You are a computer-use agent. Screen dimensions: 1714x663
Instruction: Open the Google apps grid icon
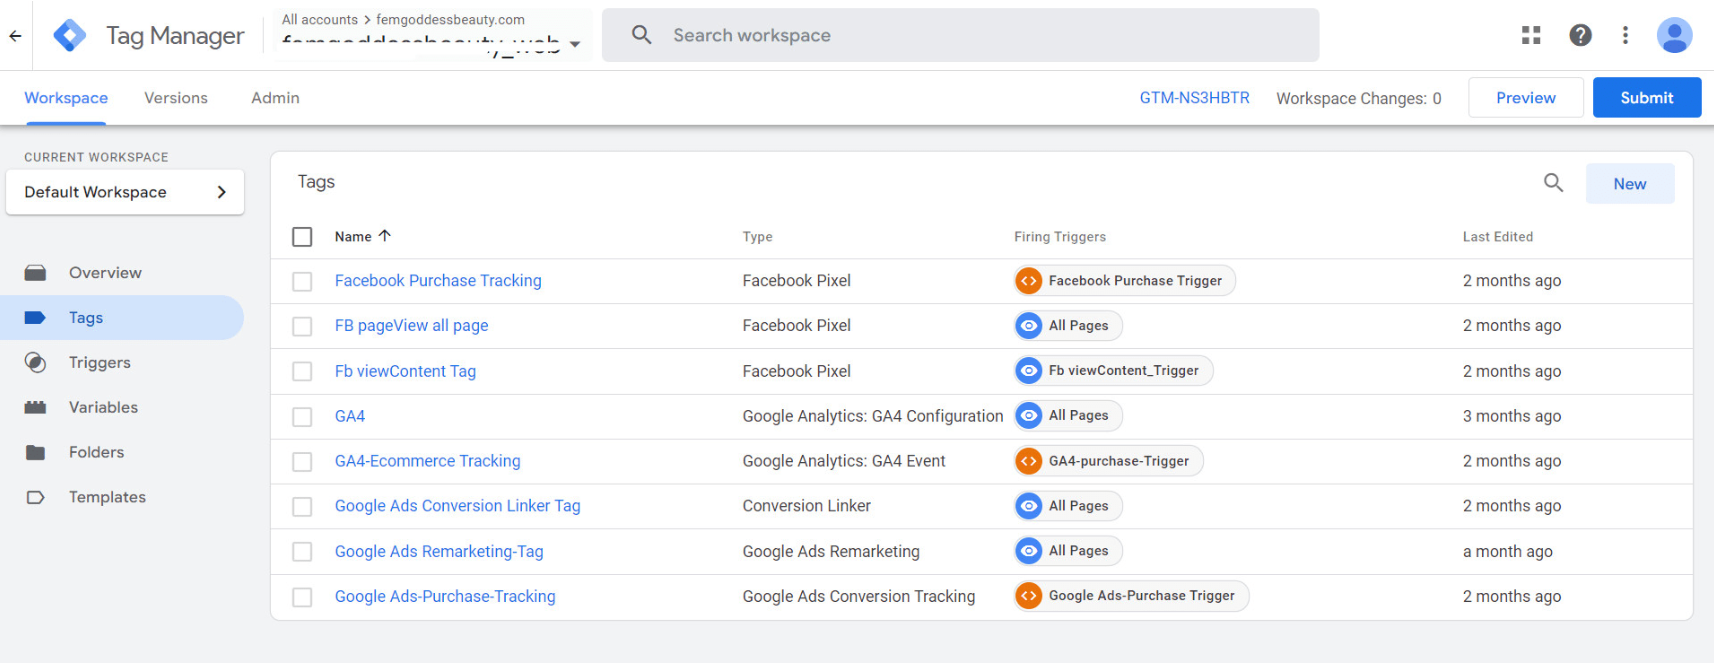pyautogui.click(x=1531, y=35)
